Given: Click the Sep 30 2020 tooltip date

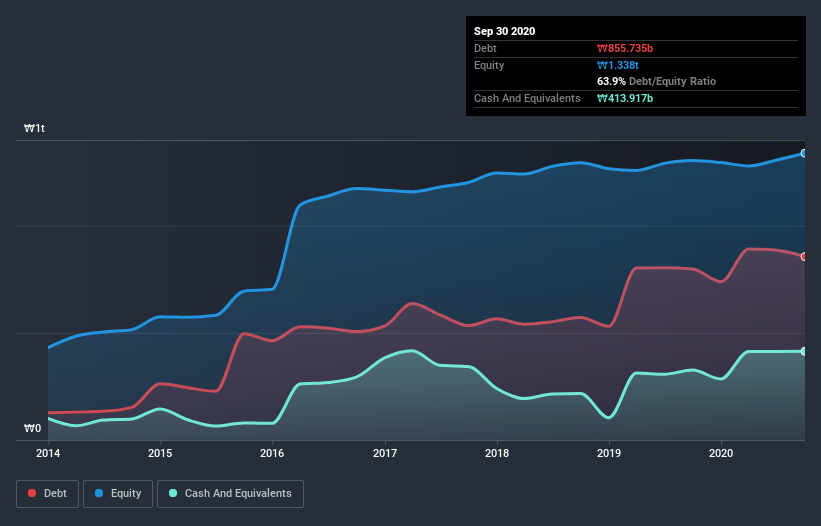Looking at the screenshot, I should [x=505, y=31].
